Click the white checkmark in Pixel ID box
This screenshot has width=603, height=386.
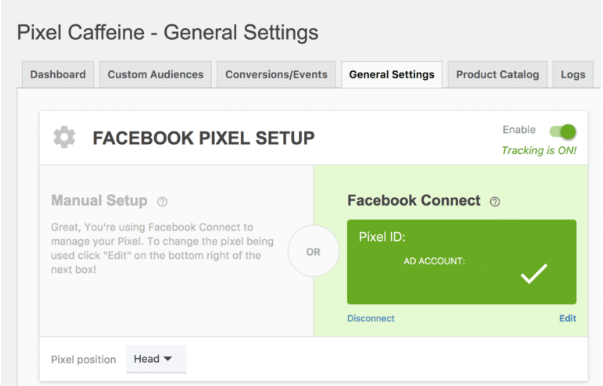coord(534,274)
